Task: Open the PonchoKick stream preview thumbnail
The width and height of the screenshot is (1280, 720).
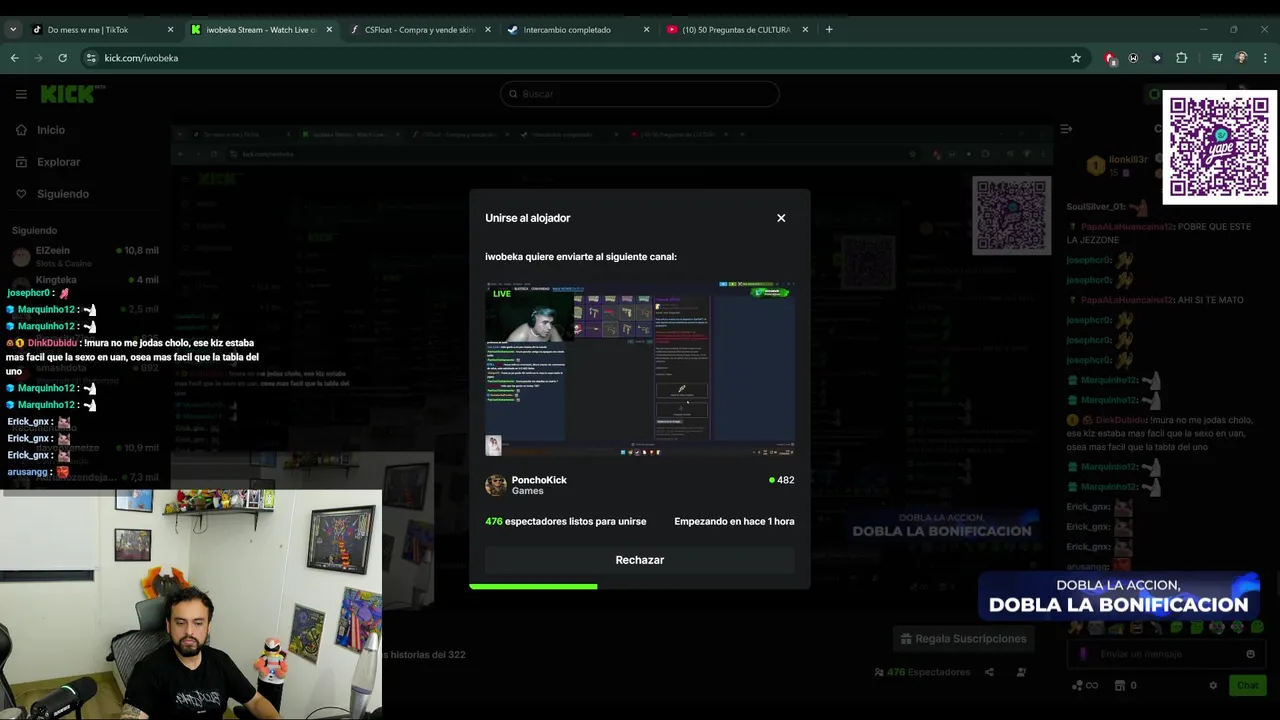Action: click(x=640, y=369)
